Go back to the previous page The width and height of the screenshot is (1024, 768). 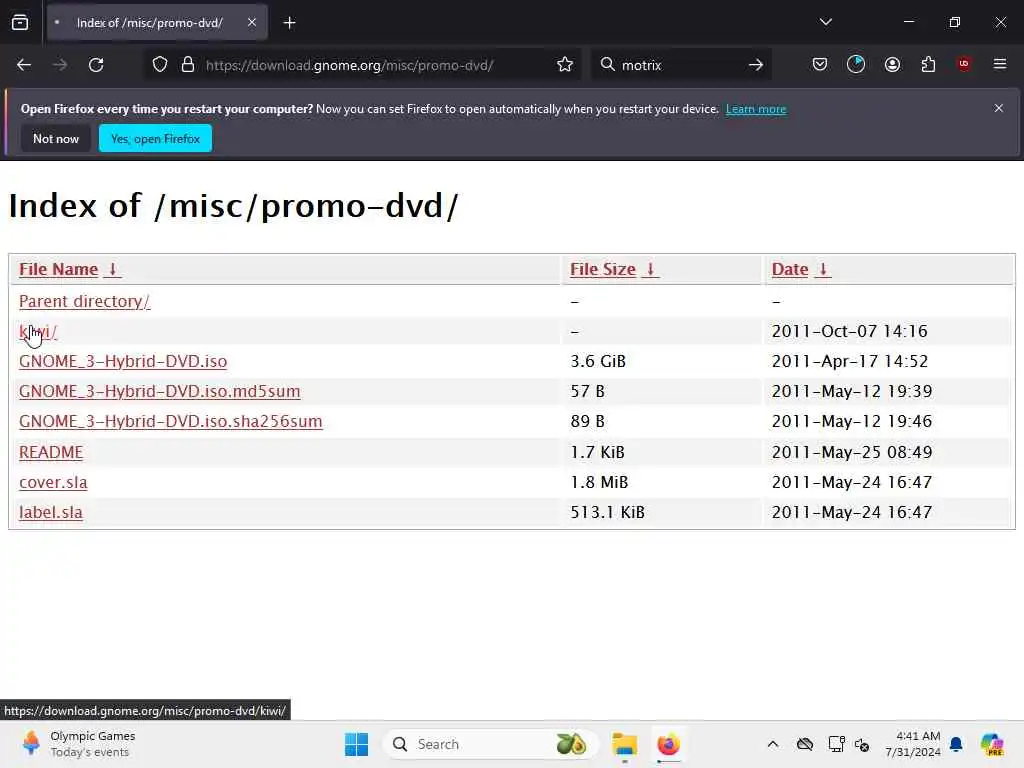24,65
